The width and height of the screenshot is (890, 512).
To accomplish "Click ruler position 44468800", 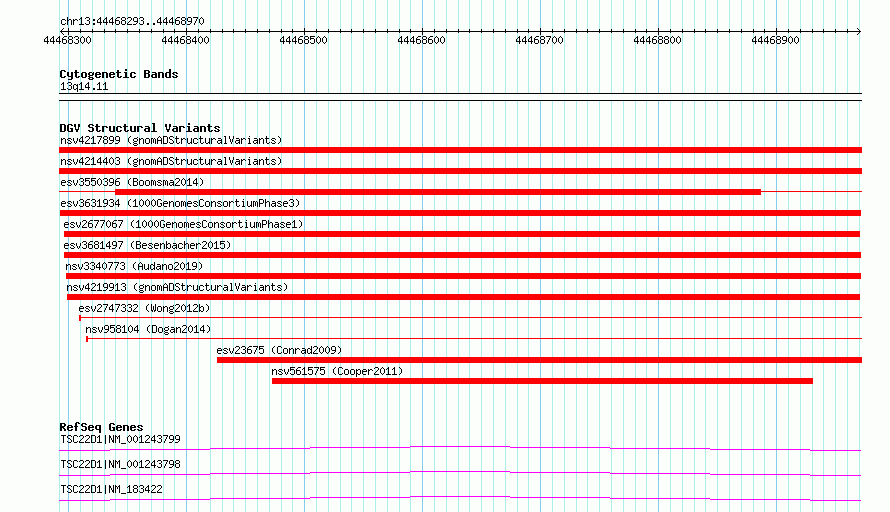I will tap(657, 40).
